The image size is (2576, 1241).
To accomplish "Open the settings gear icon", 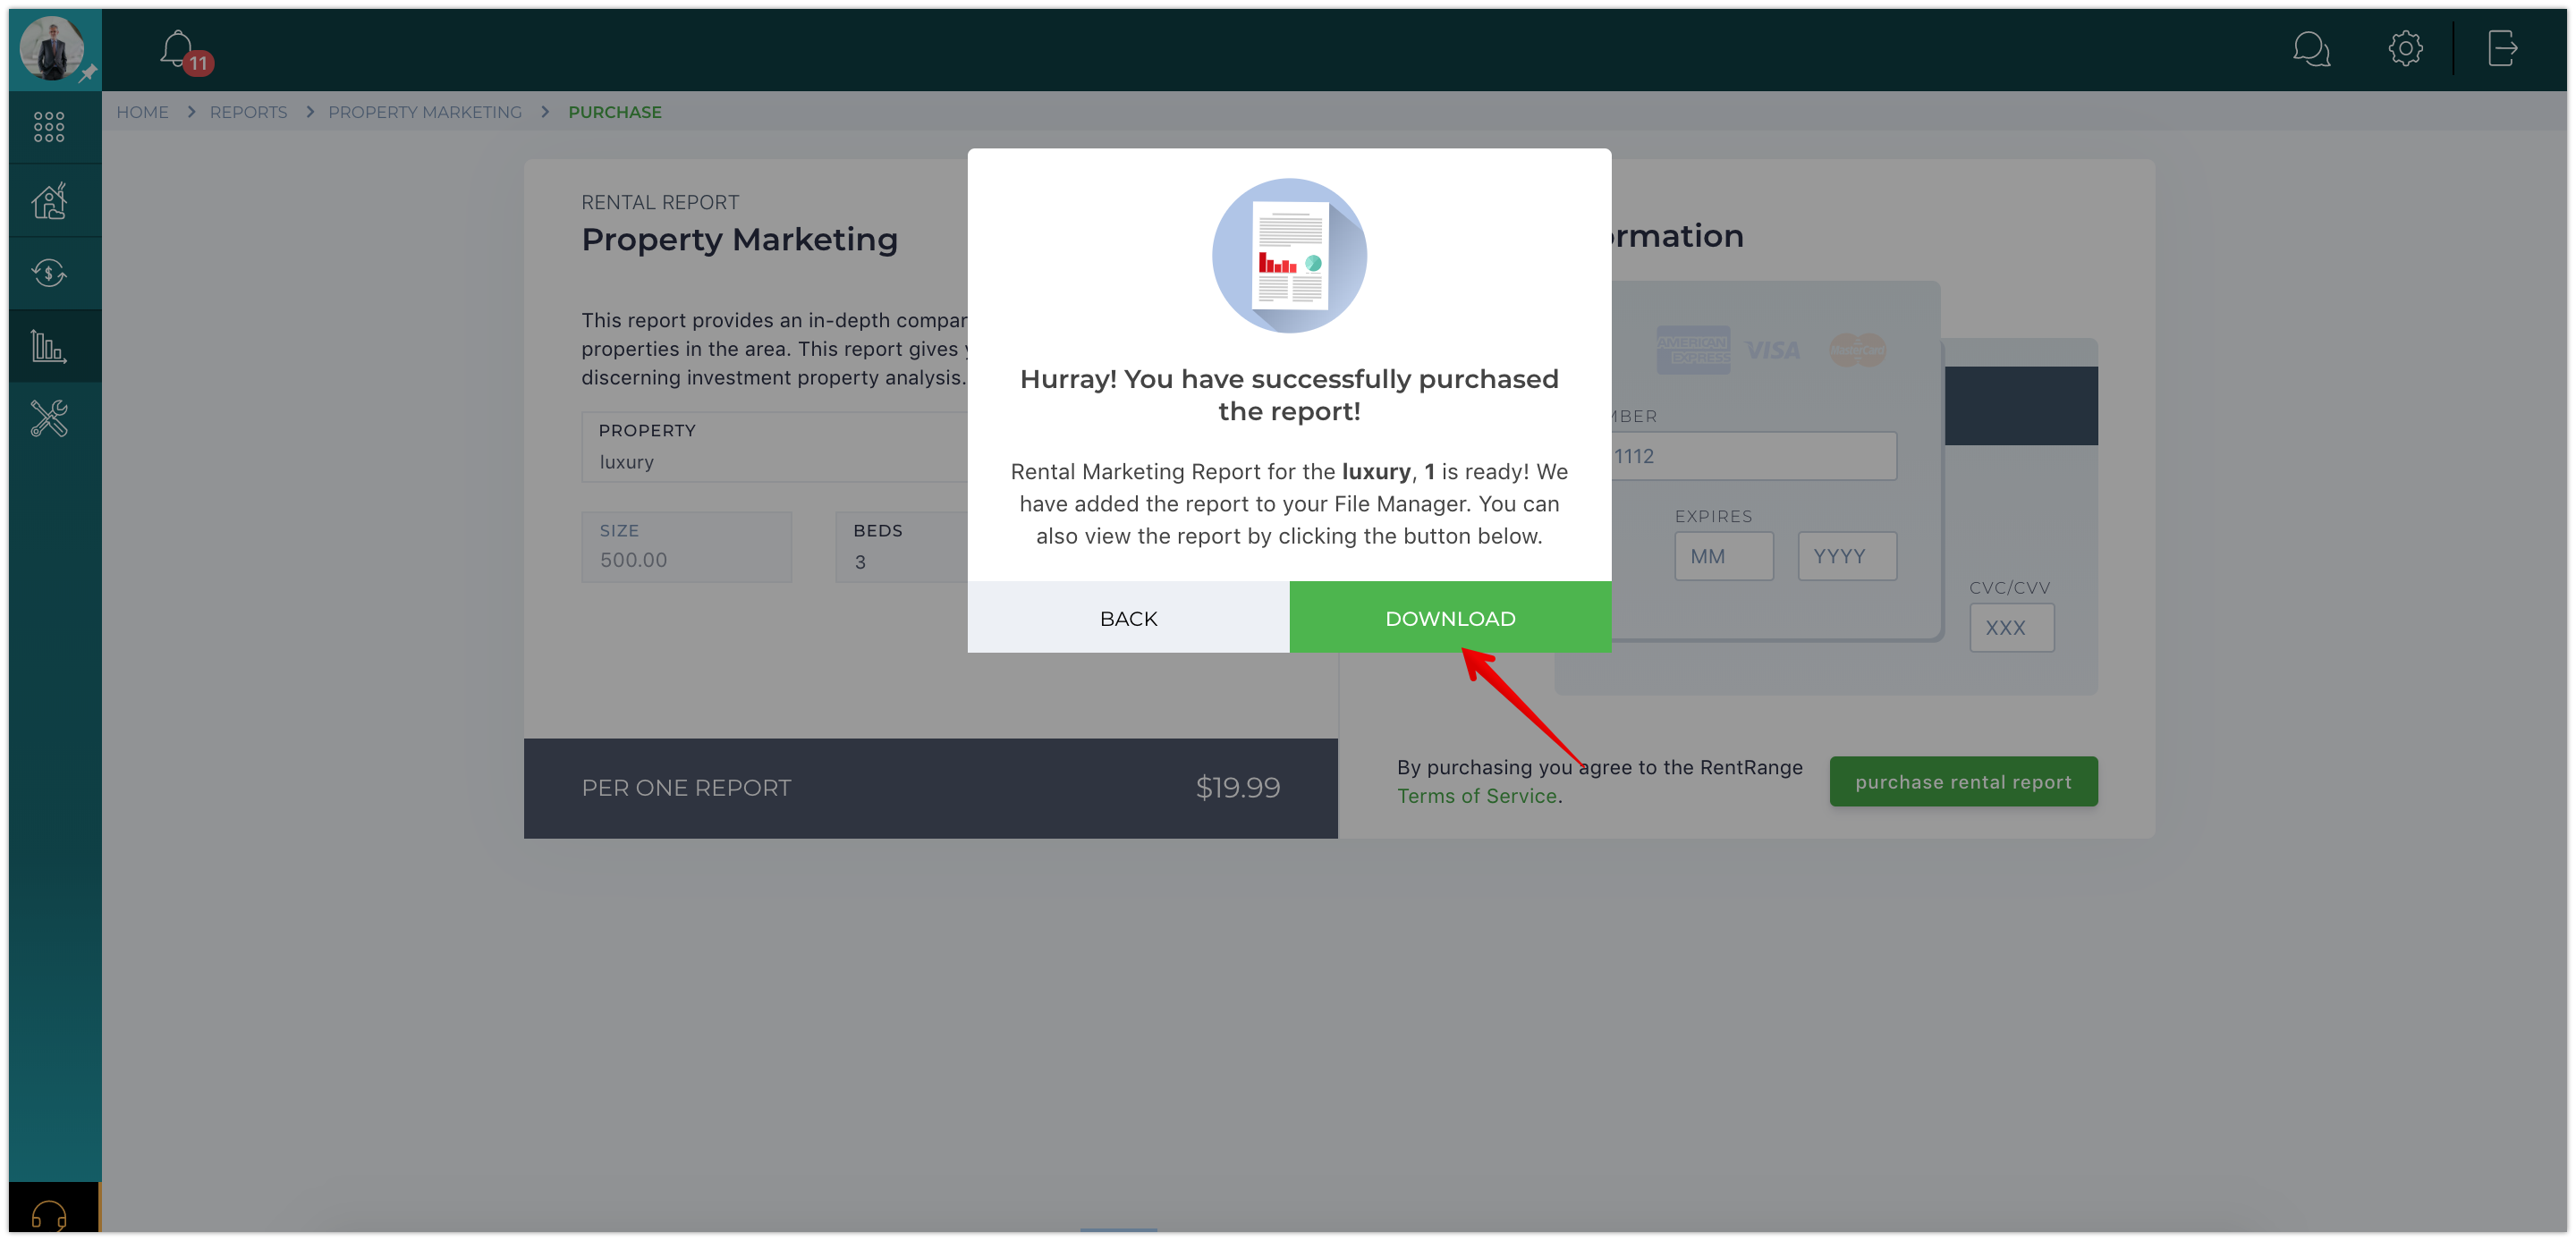I will [x=2405, y=48].
